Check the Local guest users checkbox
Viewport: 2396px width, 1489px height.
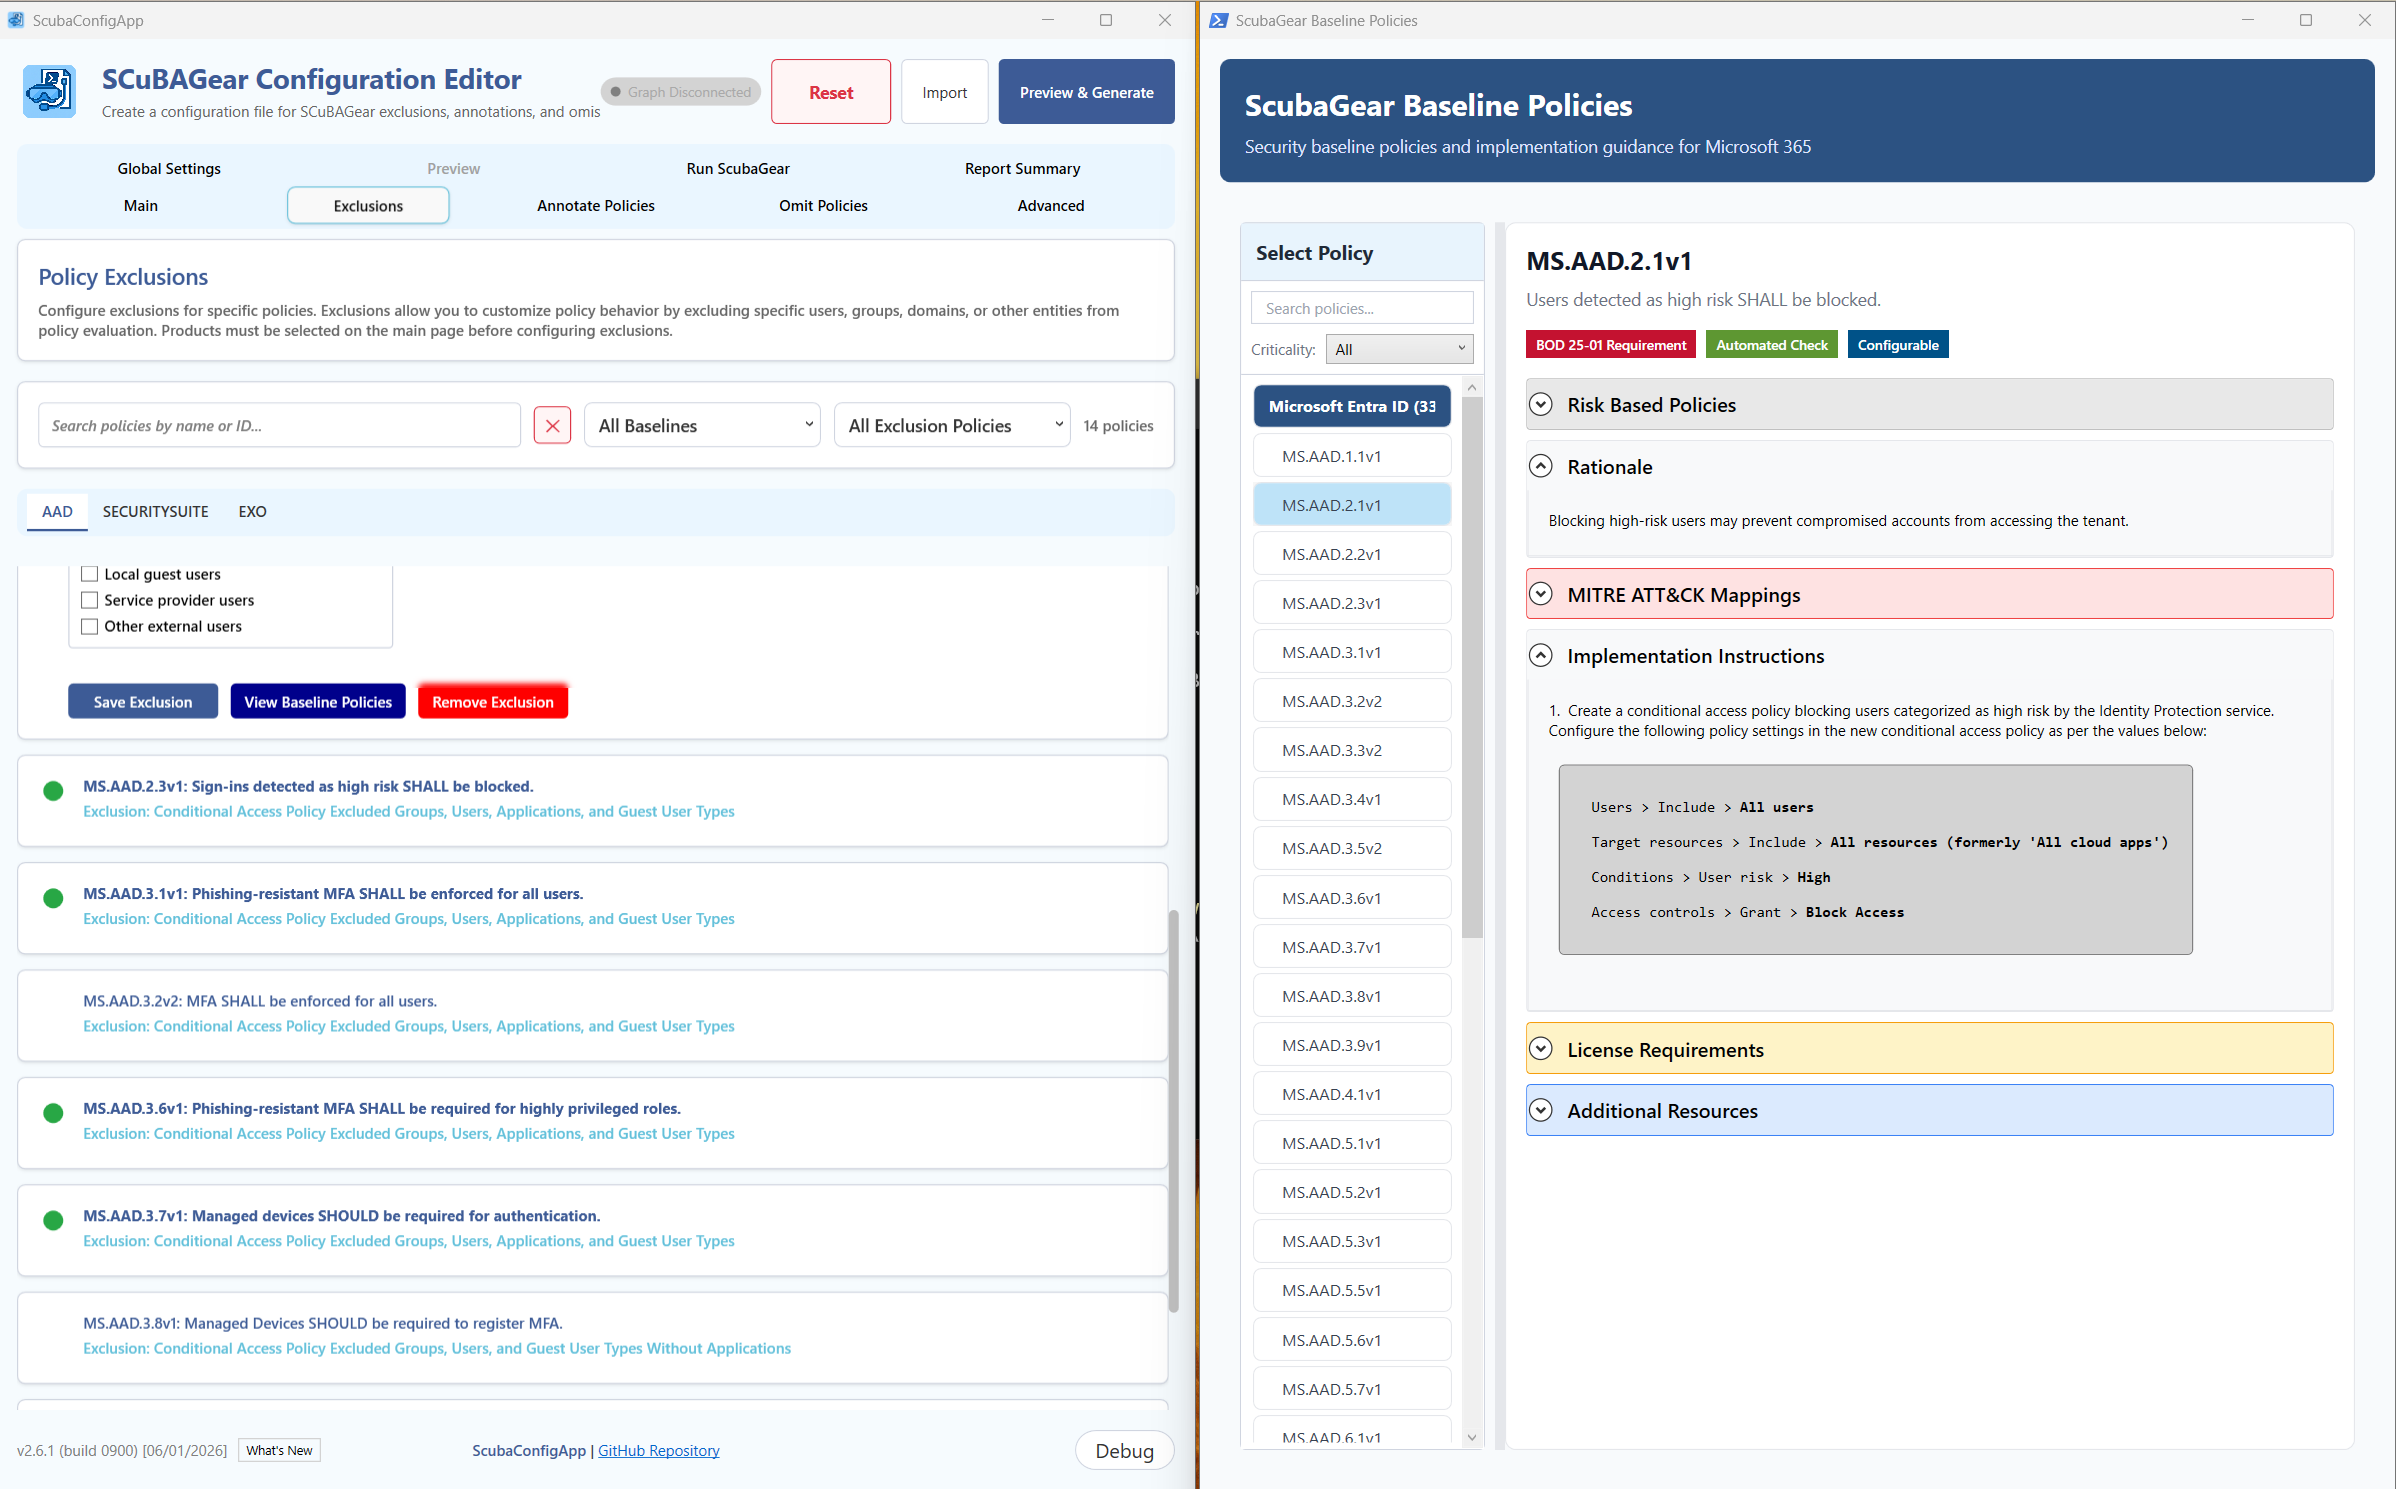tap(89, 574)
